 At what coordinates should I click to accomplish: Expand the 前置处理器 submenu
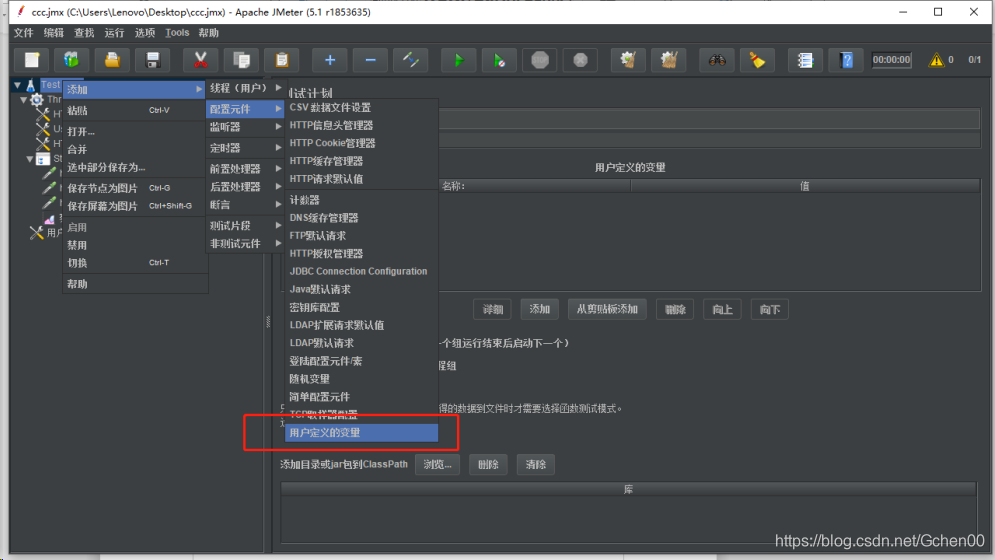(x=246, y=168)
